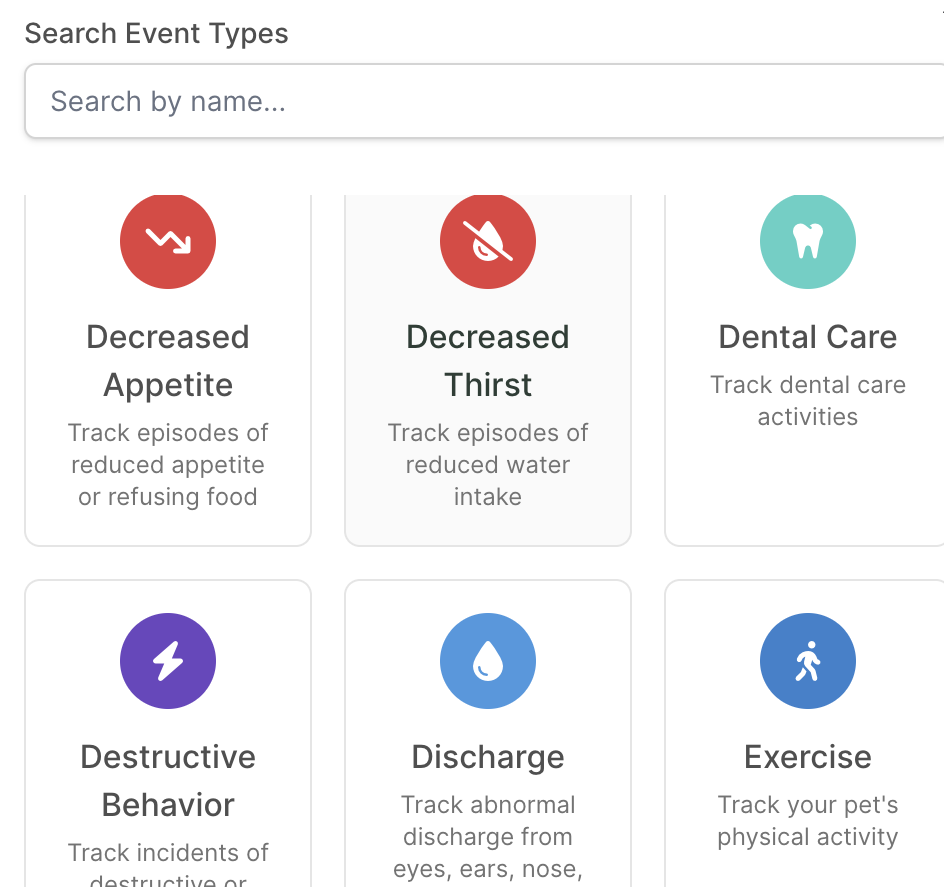Click the walking person Exercise icon
This screenshot has height=887, width=944.
[808, 661]
